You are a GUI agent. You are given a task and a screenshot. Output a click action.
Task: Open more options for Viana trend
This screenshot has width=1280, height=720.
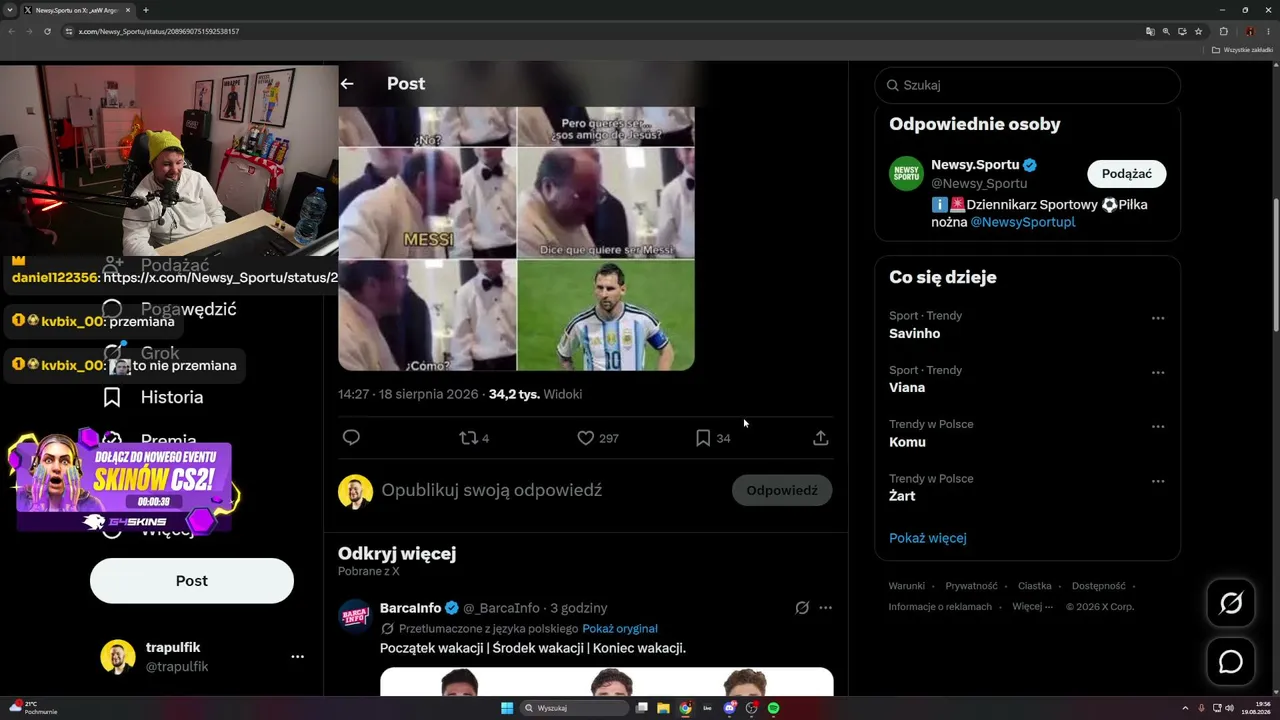pos(1158,372)
